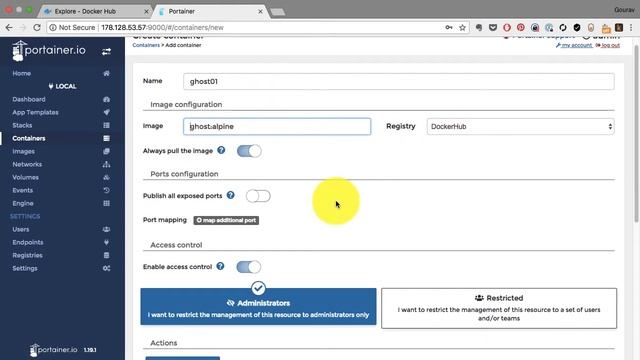
Task: Click the App Templates rocket icon
Action: (106, 112)
